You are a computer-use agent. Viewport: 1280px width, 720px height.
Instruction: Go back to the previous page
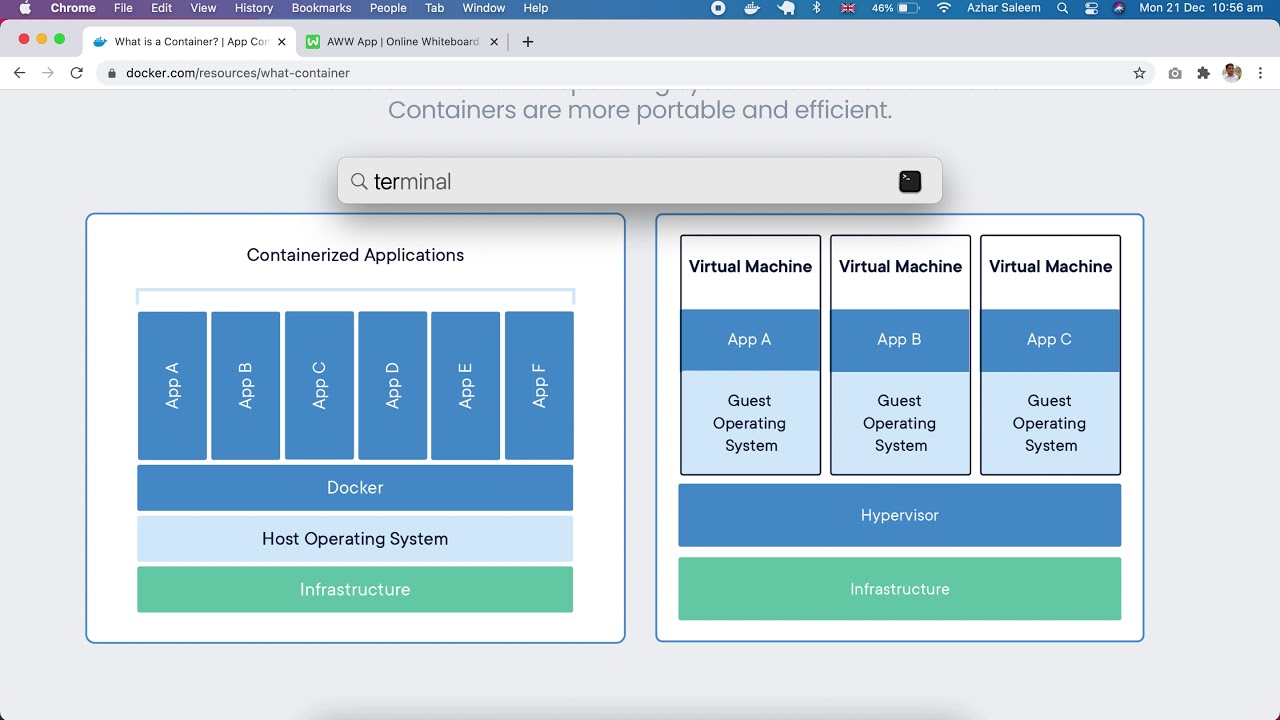(x=19, y=73)
